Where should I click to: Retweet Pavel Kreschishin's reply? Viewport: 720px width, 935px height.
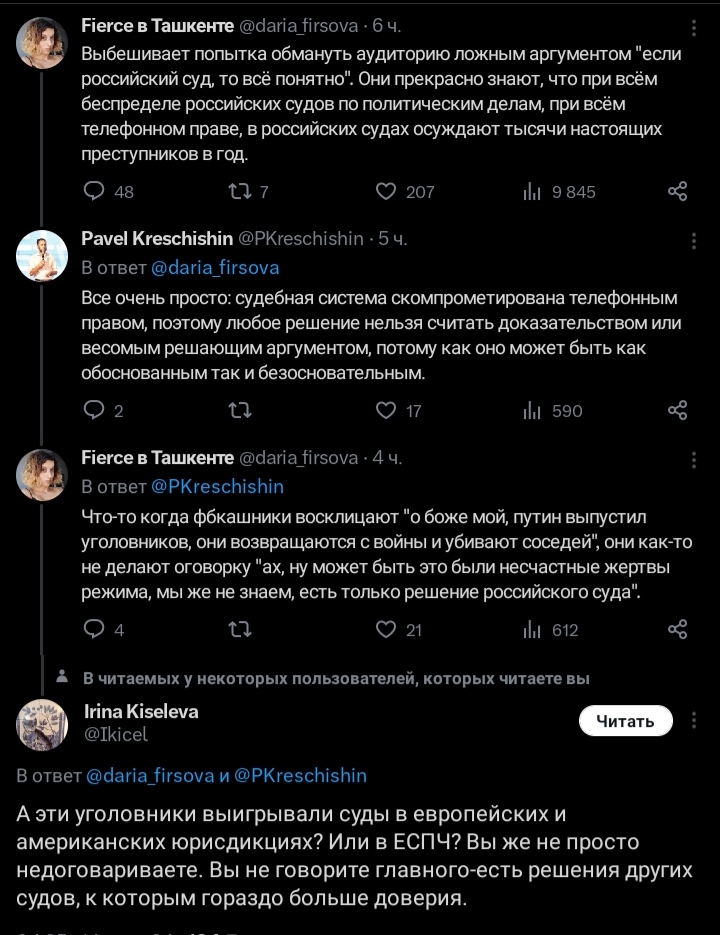tap(240, 410)
